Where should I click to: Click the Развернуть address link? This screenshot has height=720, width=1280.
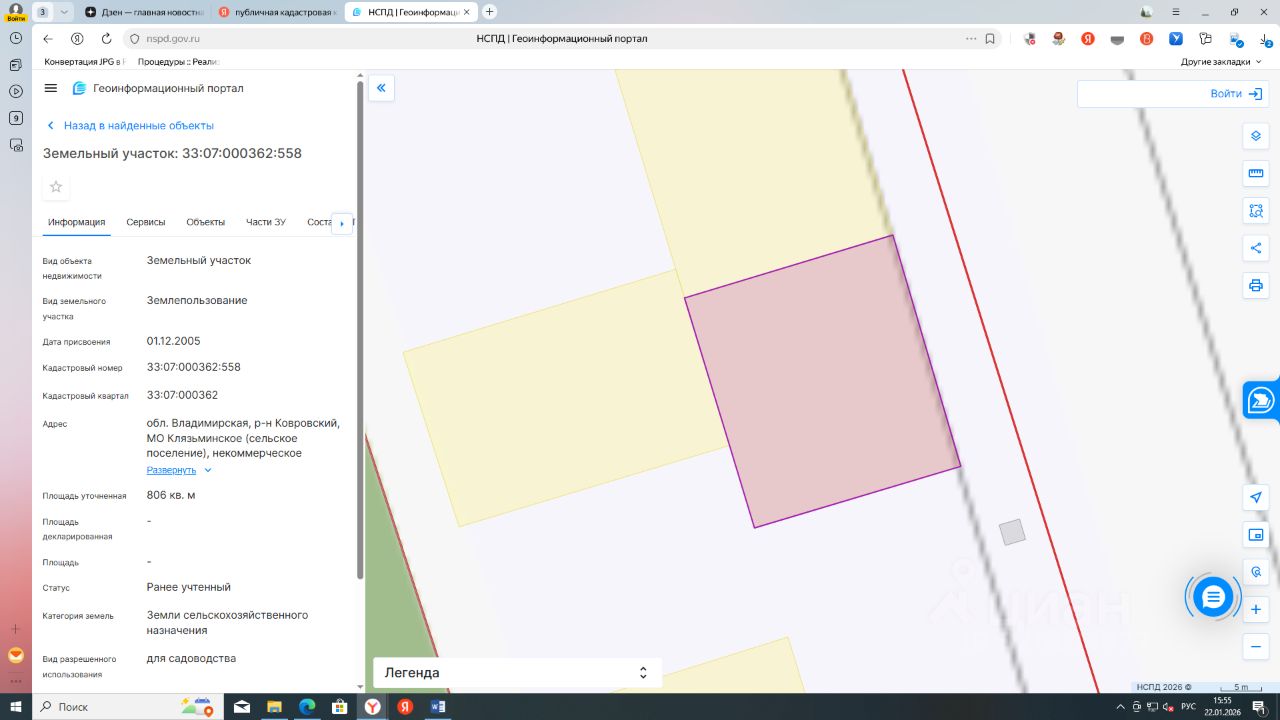(x=172, y=470)
